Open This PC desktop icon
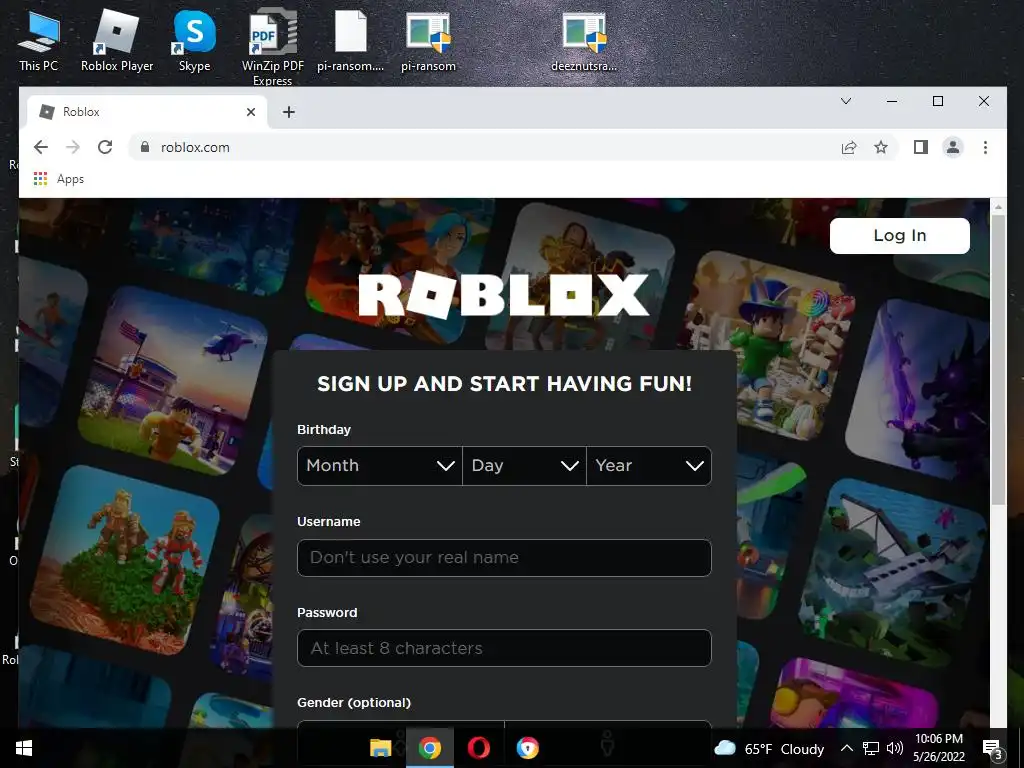This screenshot has width=1024, height=768. coord(39,41)
